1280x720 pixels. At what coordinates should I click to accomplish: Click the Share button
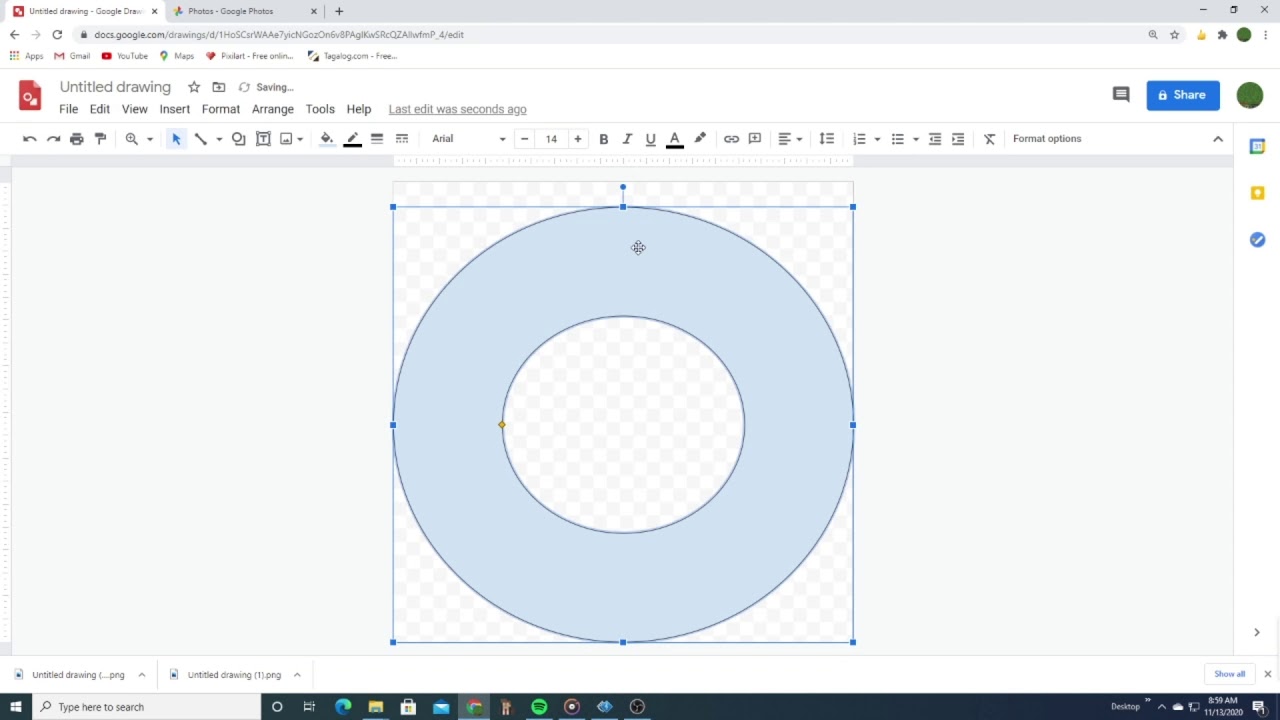pyautogui.click(x=1183, y=95)
